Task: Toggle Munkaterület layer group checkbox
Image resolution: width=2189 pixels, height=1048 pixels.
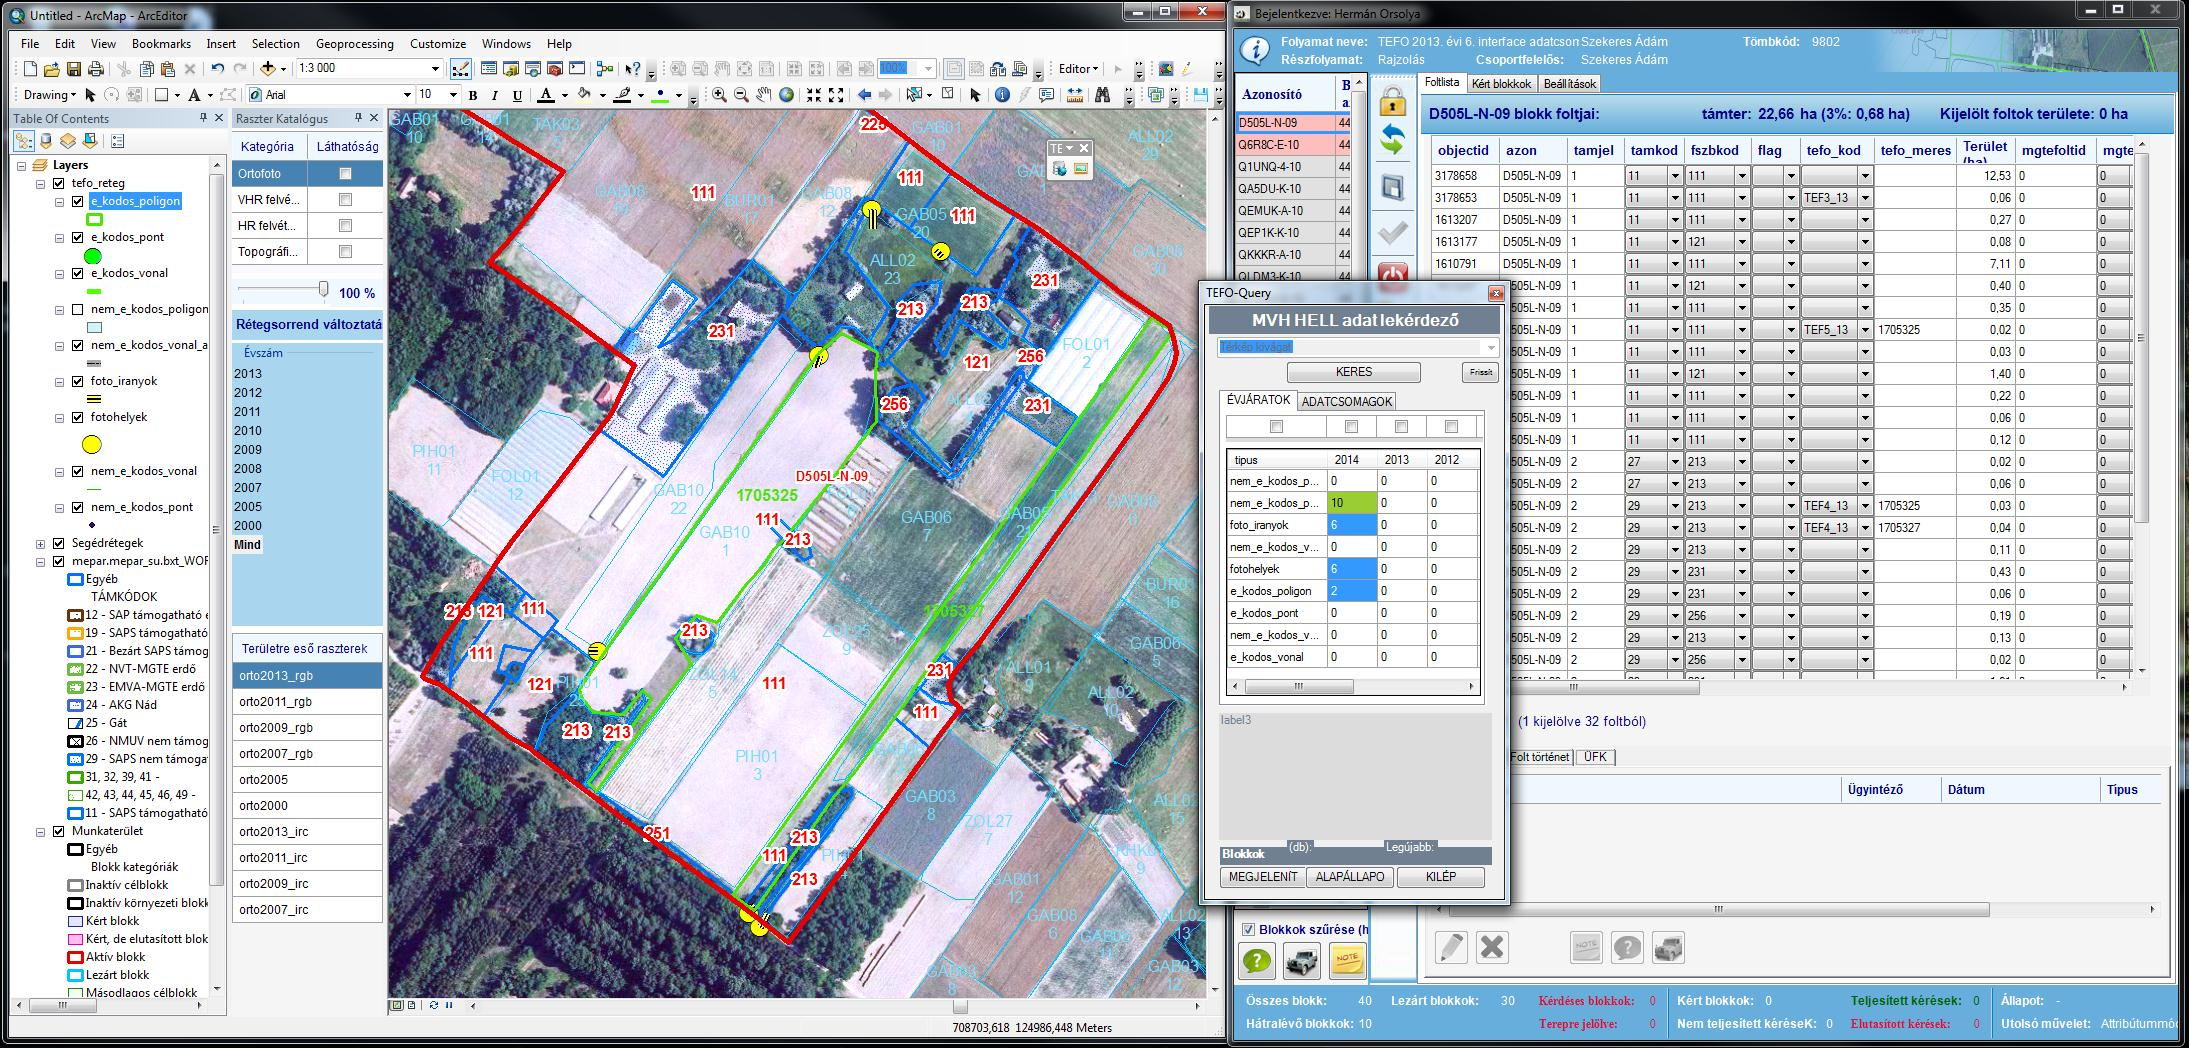Action: (58, 831)
